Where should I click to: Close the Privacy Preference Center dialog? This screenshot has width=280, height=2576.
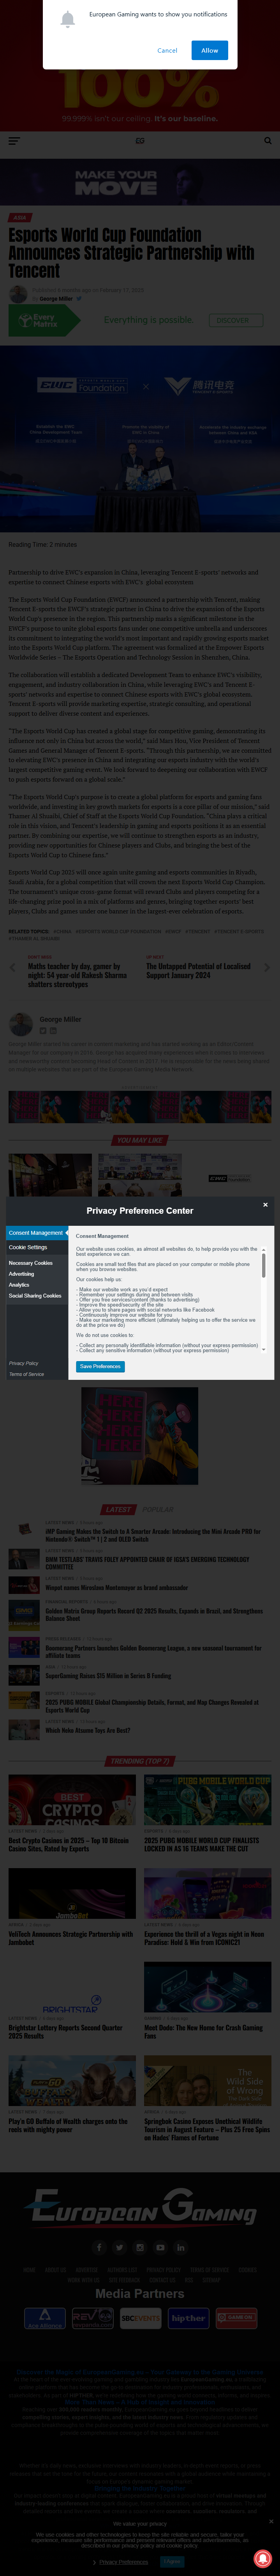click(265, 1205)
